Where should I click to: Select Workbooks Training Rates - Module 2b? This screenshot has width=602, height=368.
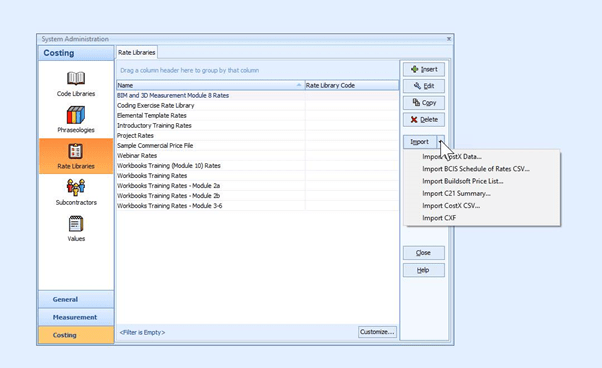pyautogui.click(x=257, y=196)
